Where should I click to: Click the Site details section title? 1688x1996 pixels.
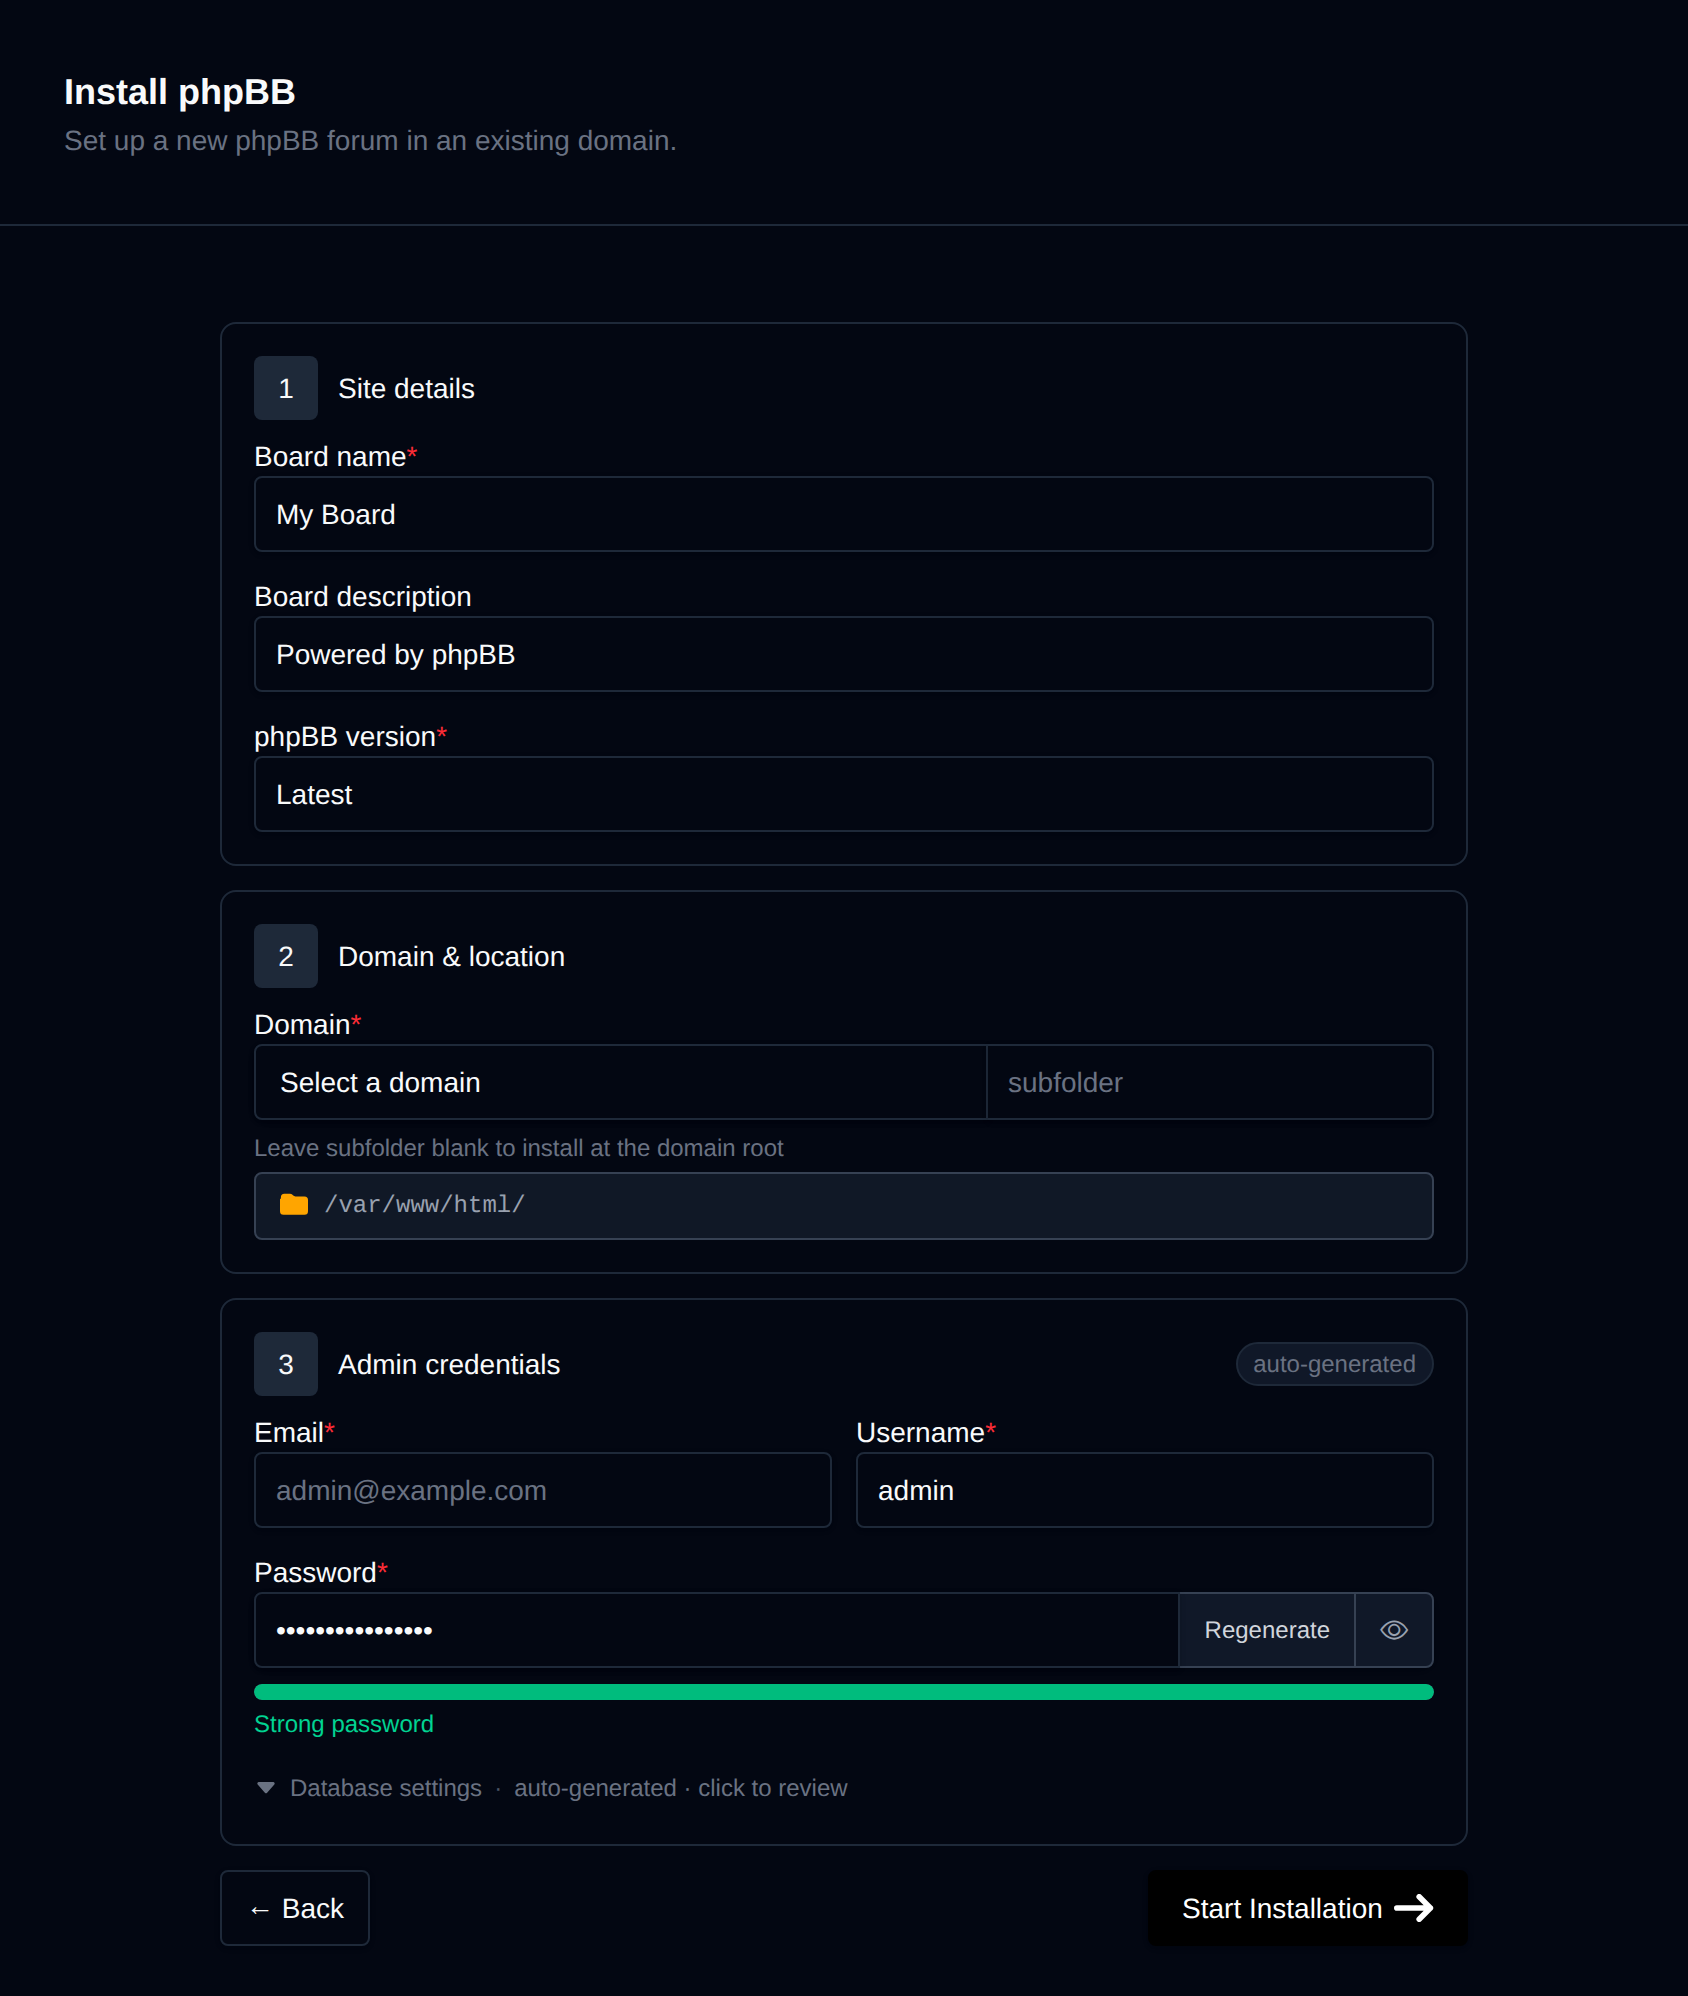[406, 388]
